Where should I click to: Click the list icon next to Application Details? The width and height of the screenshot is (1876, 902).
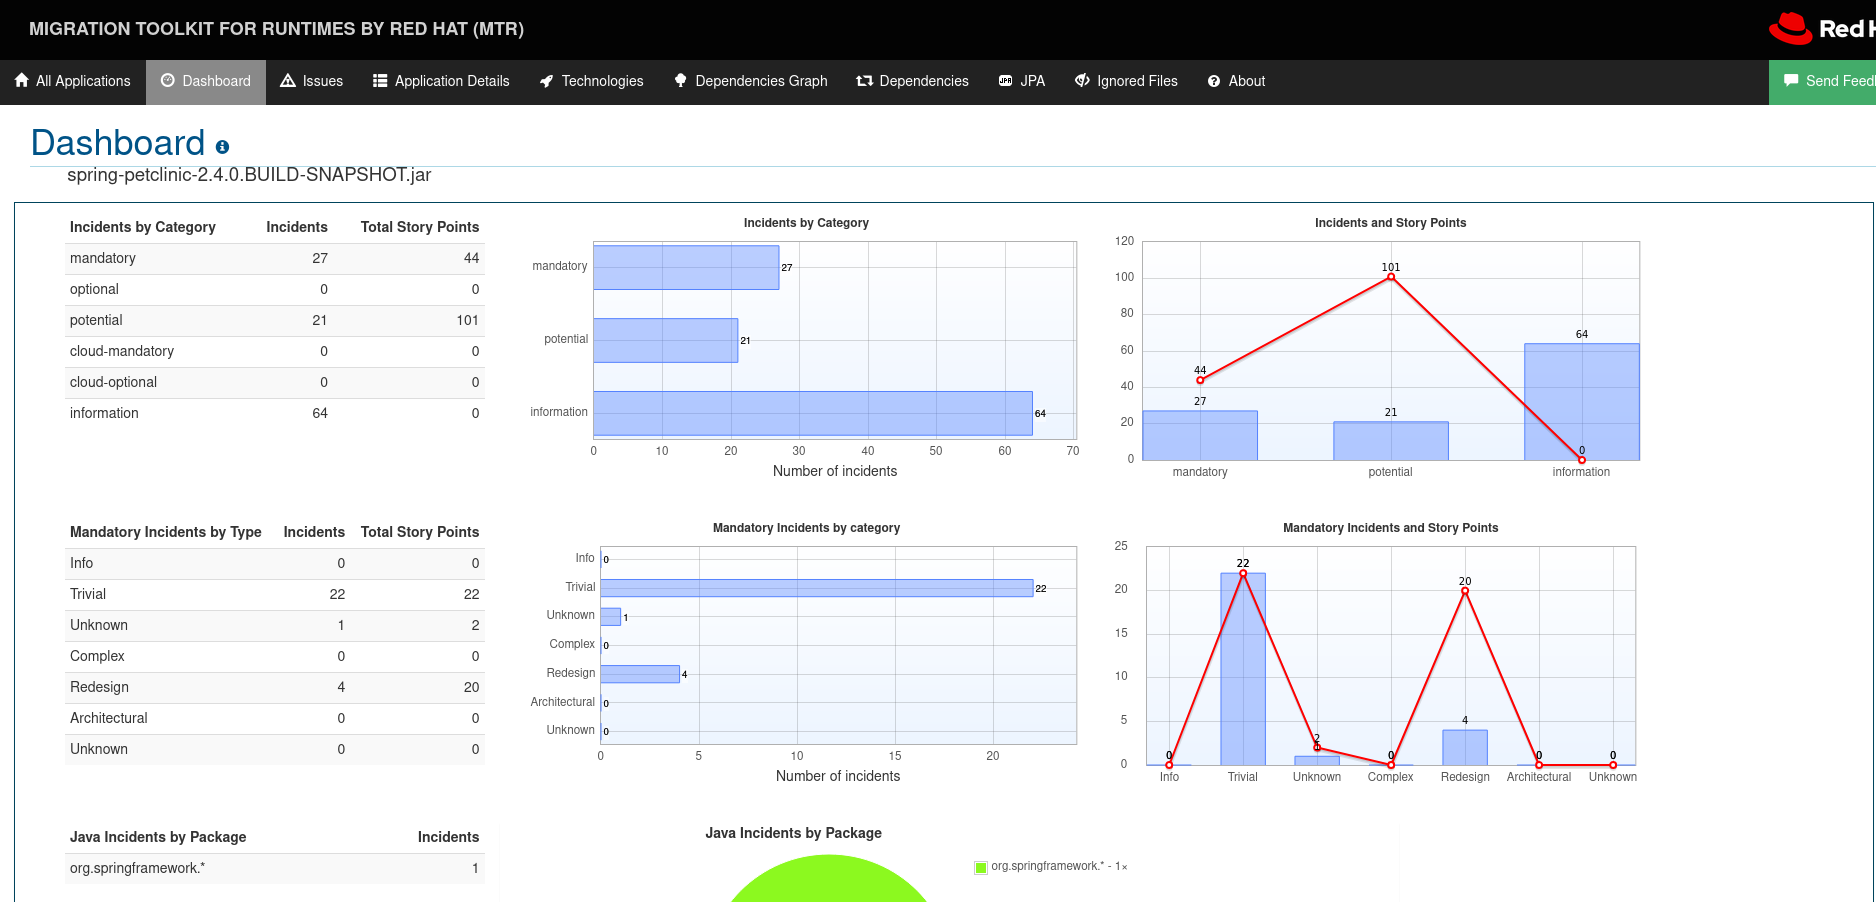coord(378,80)
